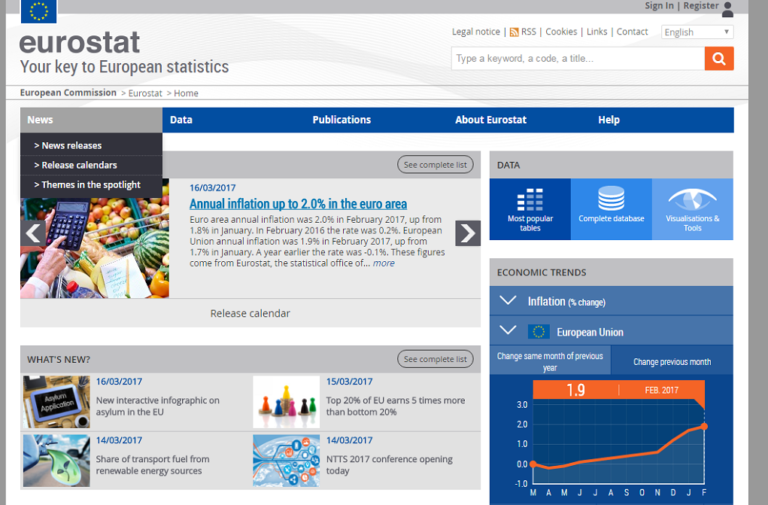Click See complete list in news section

435,165
